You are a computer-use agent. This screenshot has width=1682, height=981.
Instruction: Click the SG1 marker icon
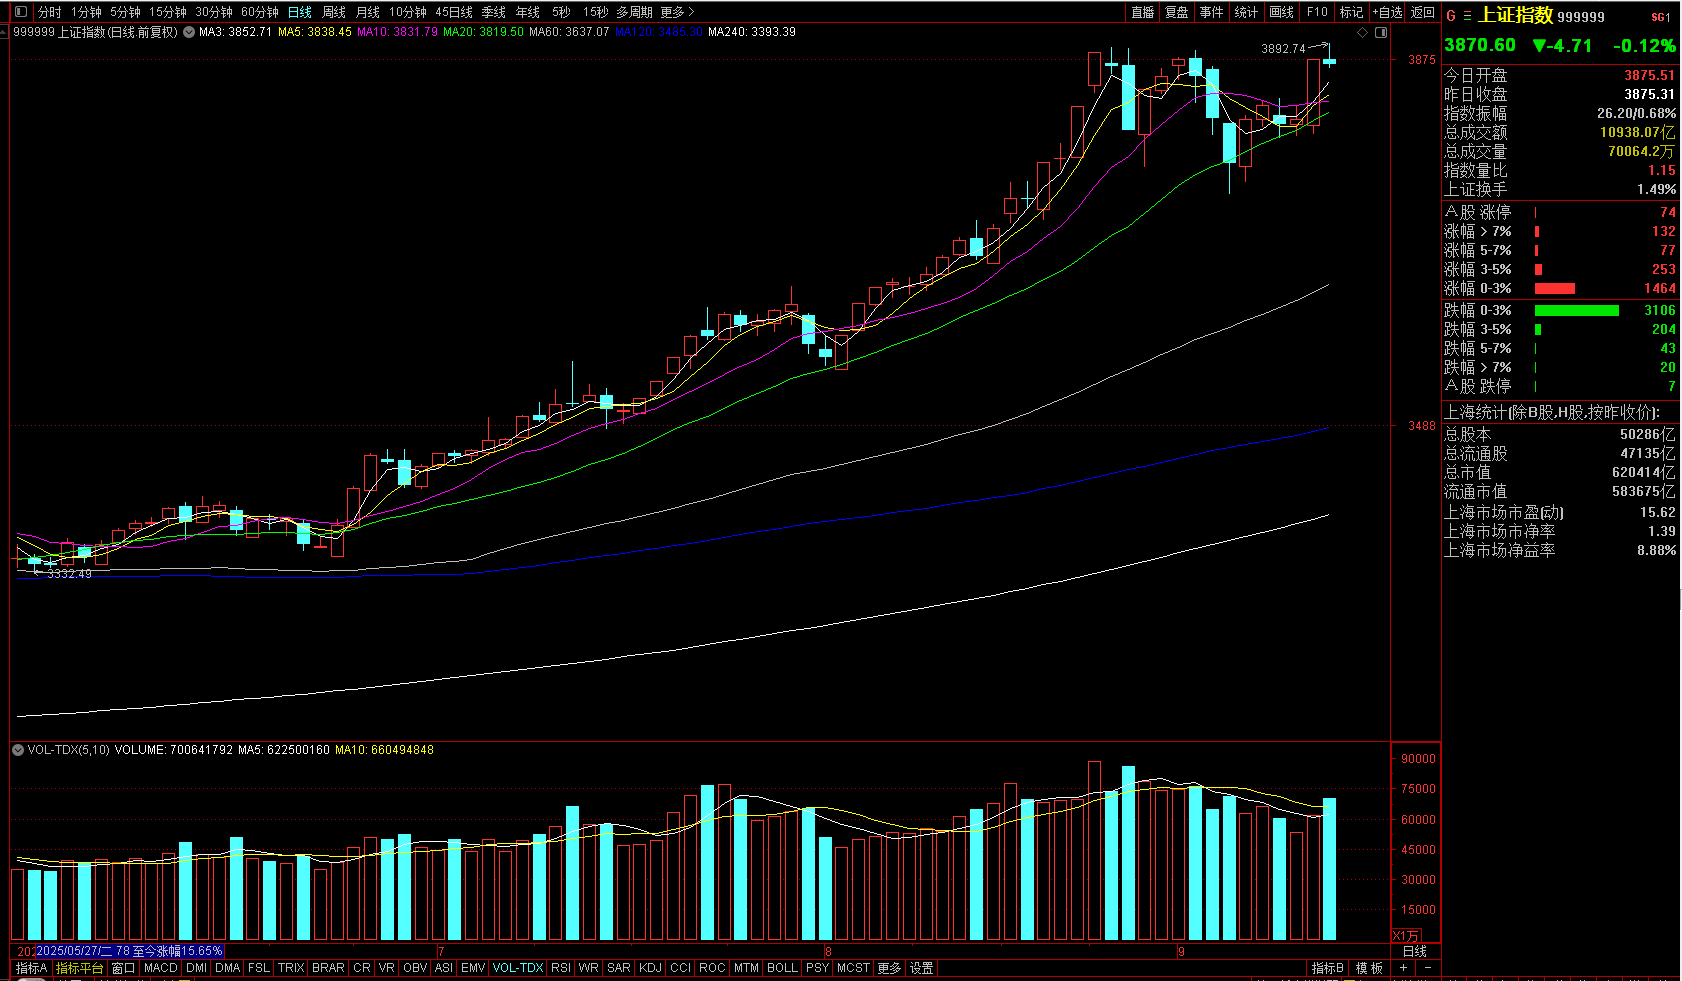pyautogui.click(x=1660, y=17)
